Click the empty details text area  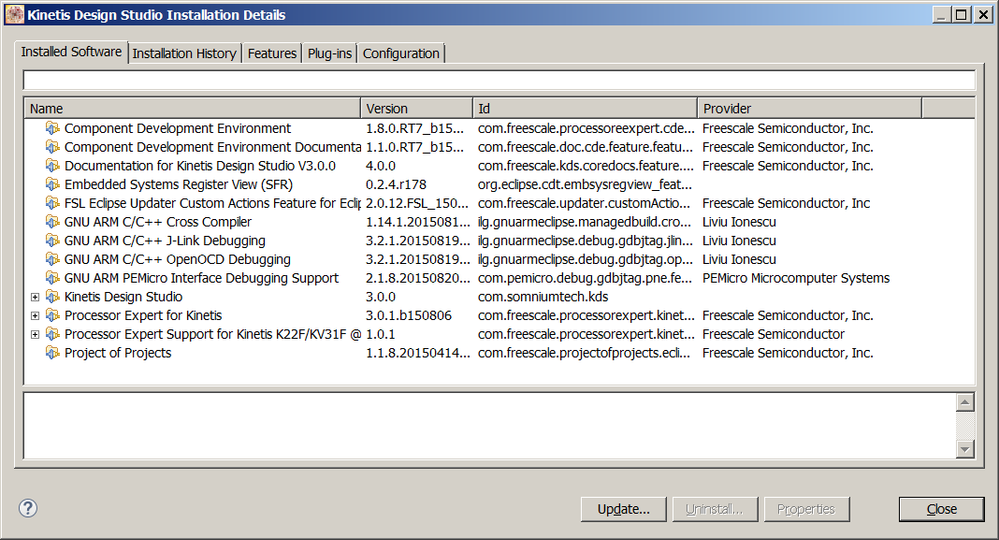489,425
